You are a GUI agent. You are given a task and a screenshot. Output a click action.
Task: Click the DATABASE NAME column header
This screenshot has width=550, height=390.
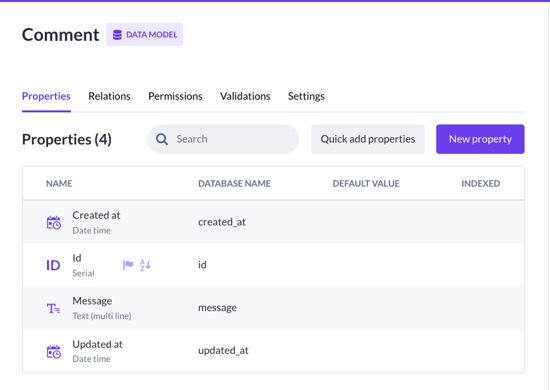[x=234, y=183]
